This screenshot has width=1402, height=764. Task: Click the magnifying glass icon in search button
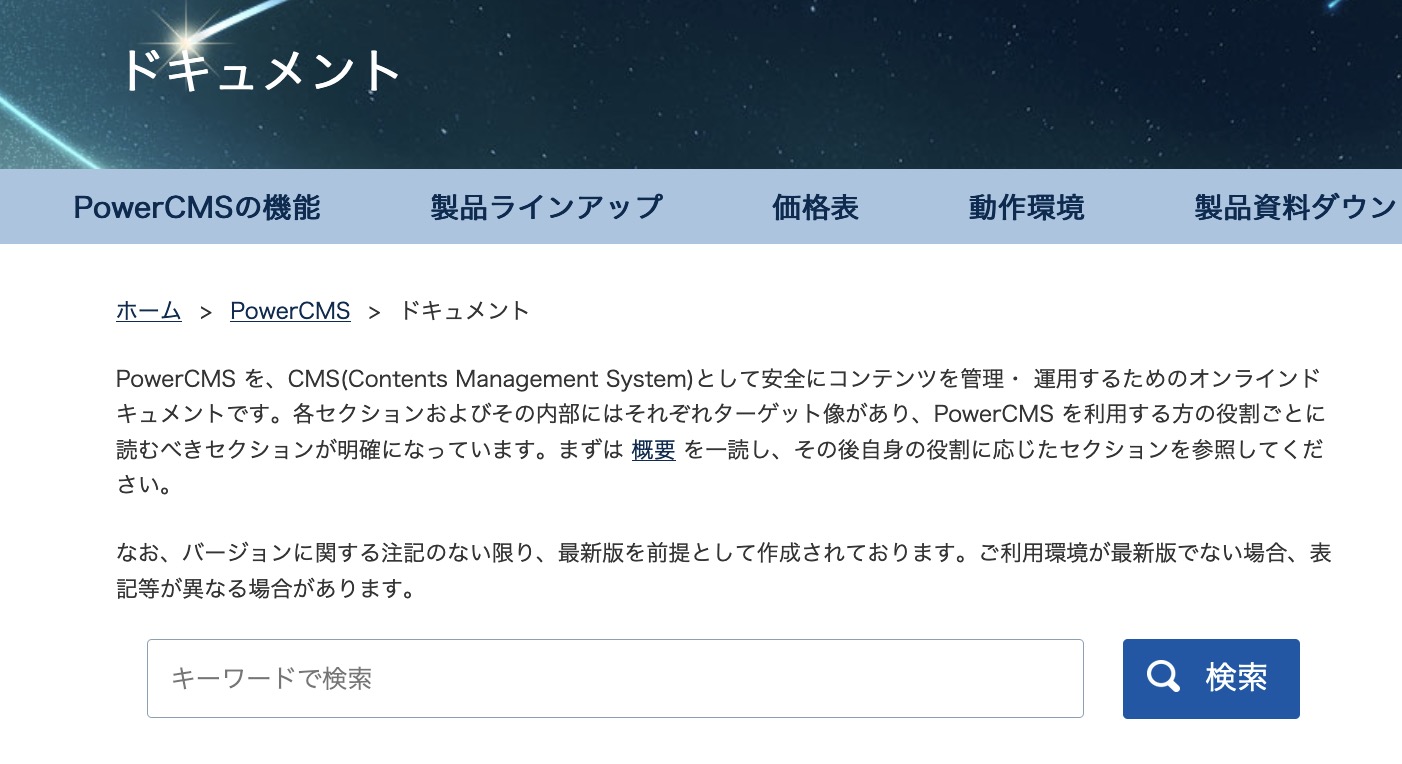click(1163, 677)
